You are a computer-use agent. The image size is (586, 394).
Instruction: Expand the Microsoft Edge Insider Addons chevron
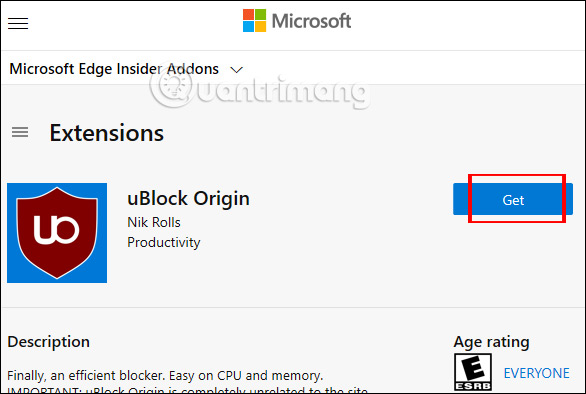click(236, 70)
